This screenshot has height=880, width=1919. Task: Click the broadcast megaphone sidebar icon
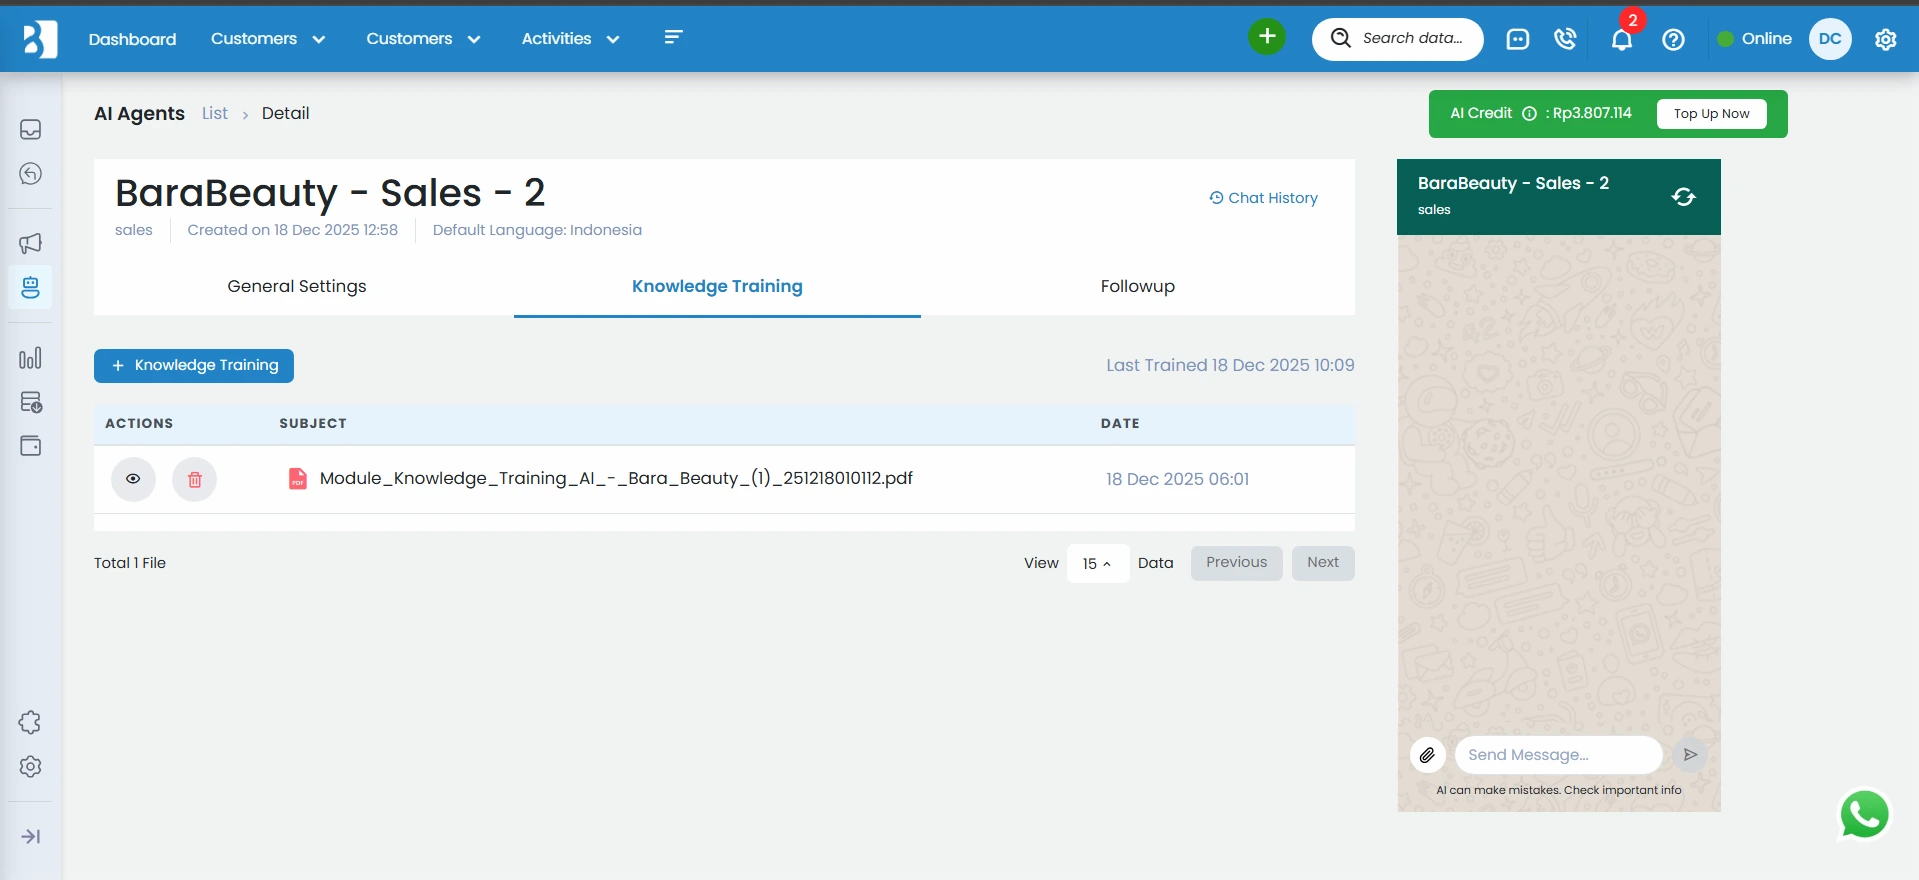click(x=31, y=243)
